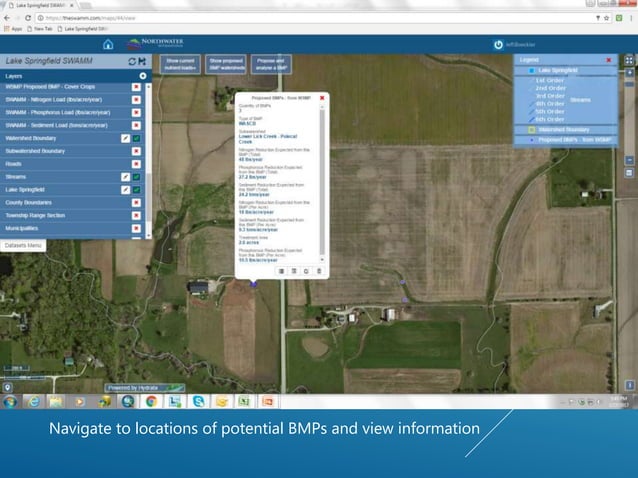Open Internet Explorer from the taskbar
Screen dimensions: 638x478
33,401
